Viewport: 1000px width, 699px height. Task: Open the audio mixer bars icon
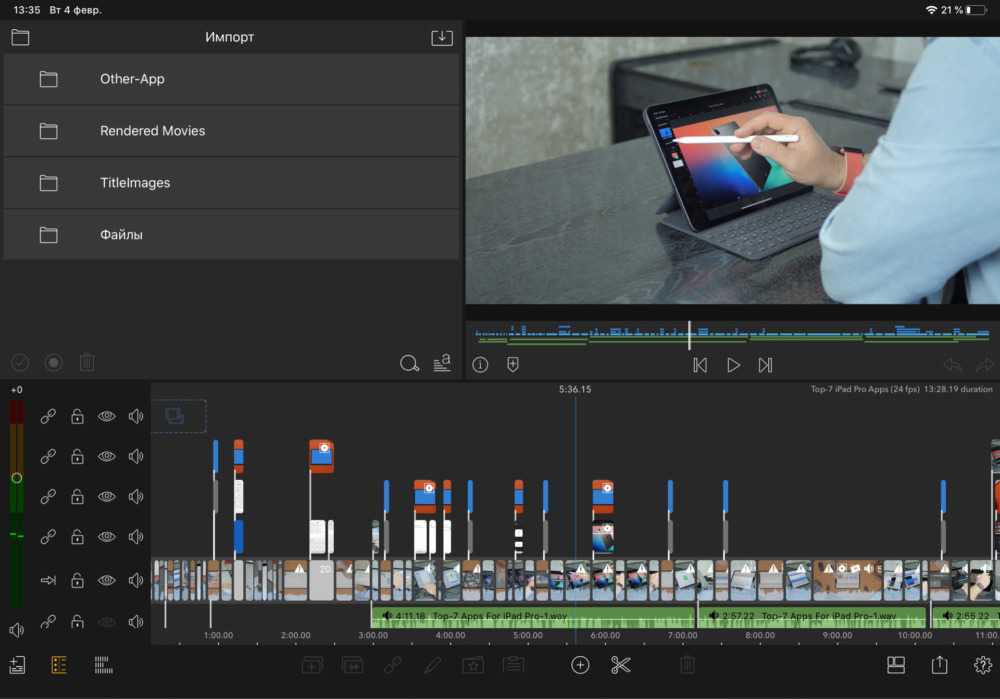point(102,665)
